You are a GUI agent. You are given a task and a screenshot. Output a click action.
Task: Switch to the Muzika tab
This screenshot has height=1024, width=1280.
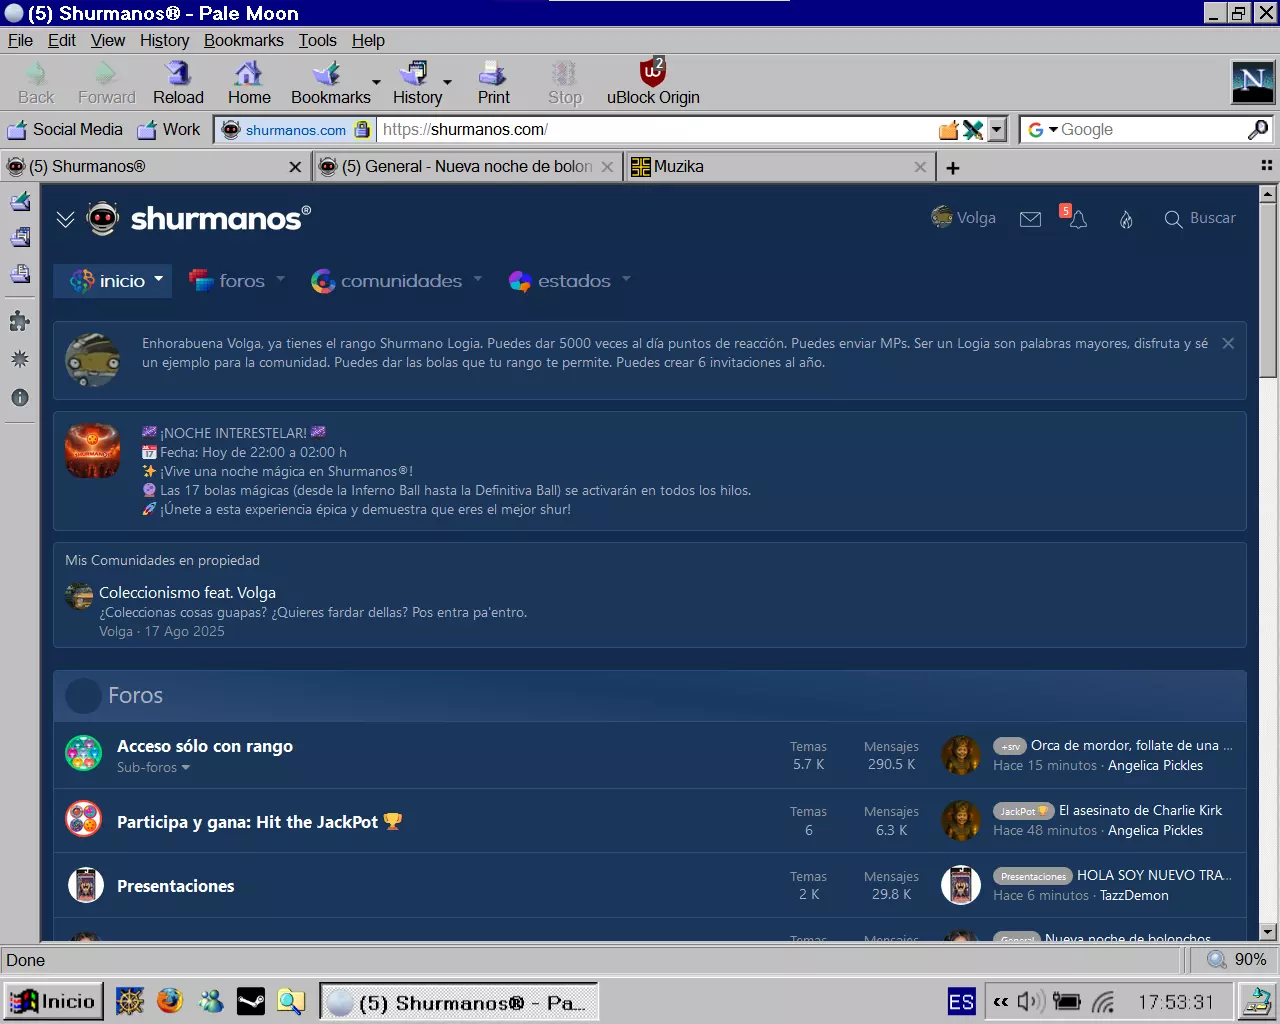(779, 167)
